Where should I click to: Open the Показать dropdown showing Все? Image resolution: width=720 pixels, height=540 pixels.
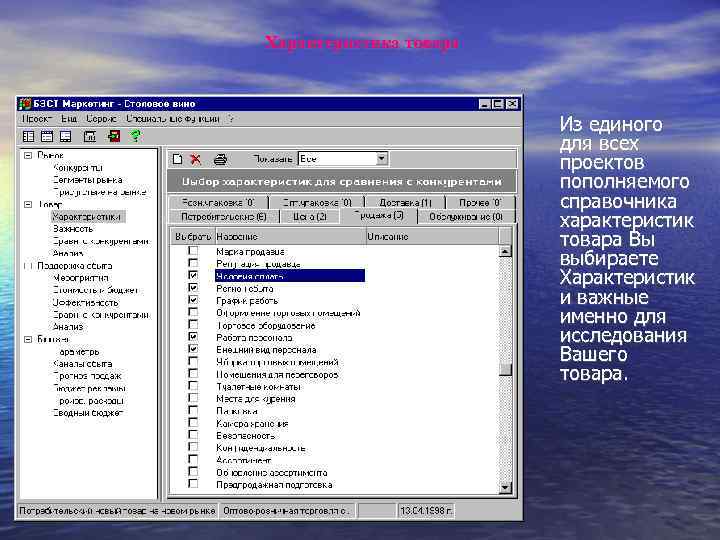(x=382, y=159)
